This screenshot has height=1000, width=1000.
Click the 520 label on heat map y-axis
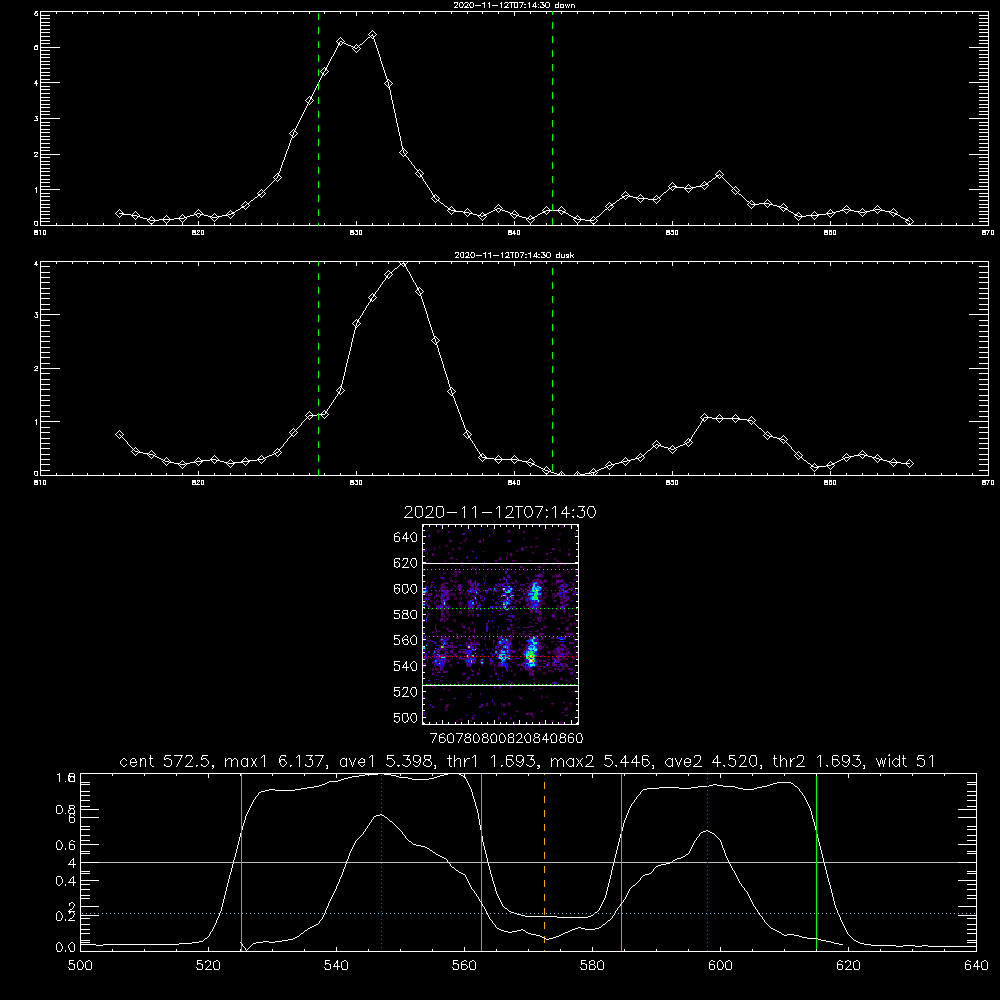click(x=406, y=692)
